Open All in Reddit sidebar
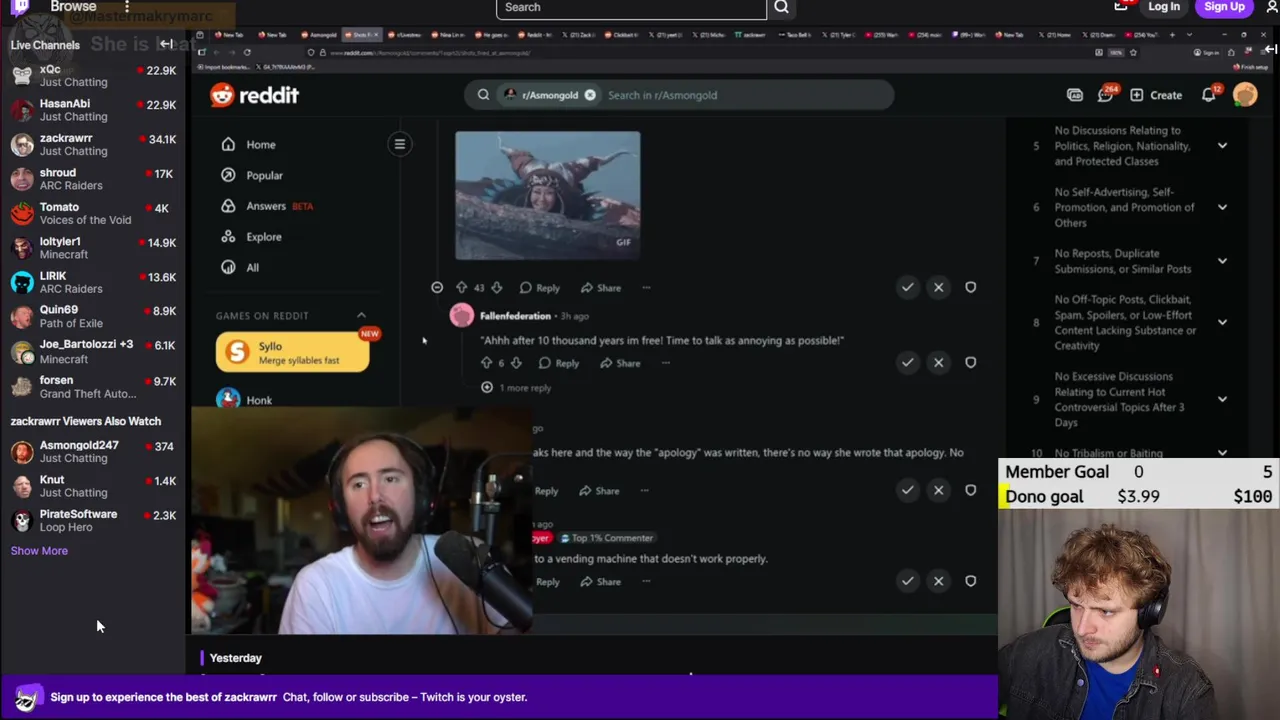 pyautogui.click(x=252, y=268)
